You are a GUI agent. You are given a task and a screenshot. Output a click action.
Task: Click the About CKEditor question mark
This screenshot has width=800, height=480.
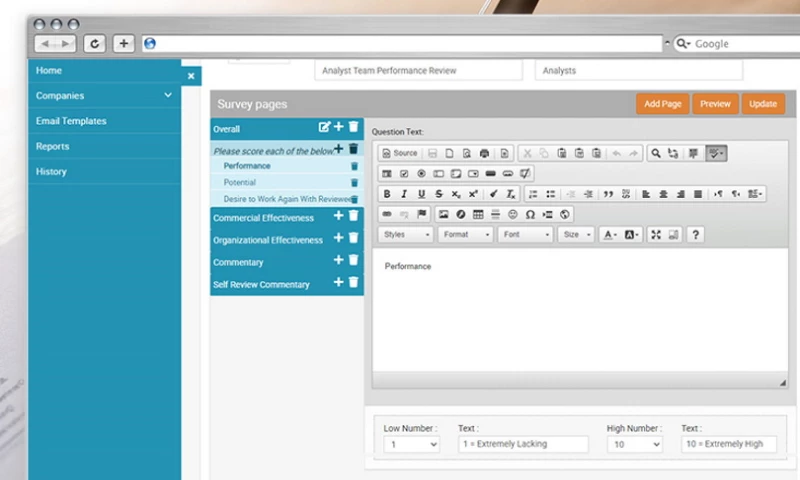pos(695,235)
